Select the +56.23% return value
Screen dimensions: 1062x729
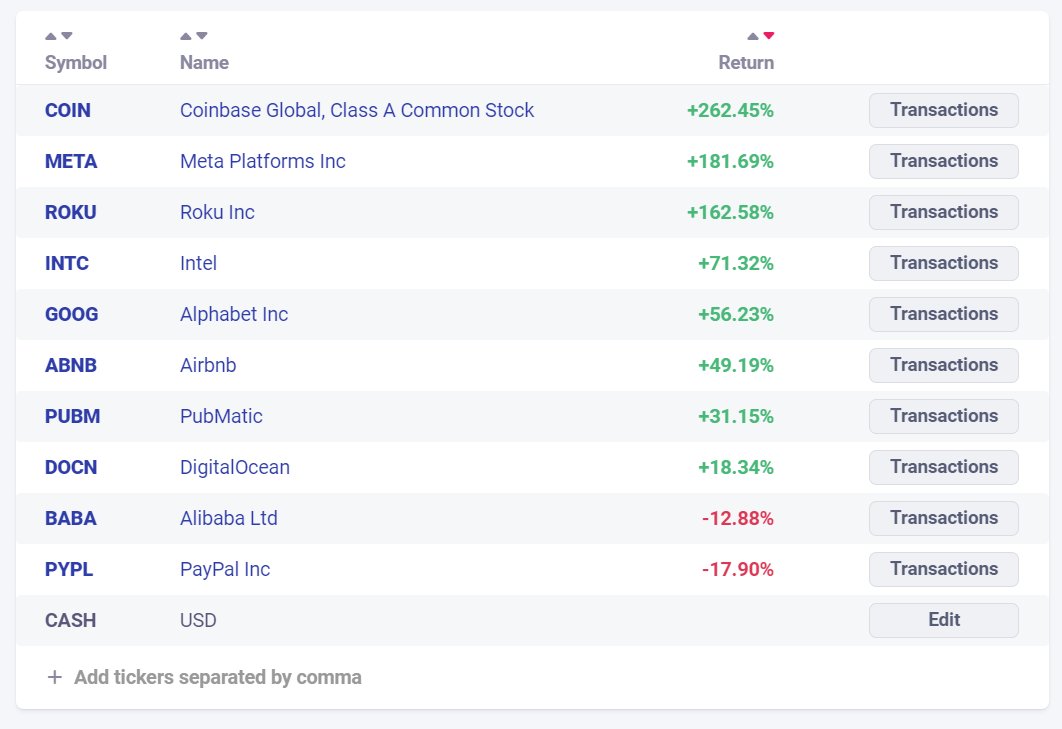point(736,314)
